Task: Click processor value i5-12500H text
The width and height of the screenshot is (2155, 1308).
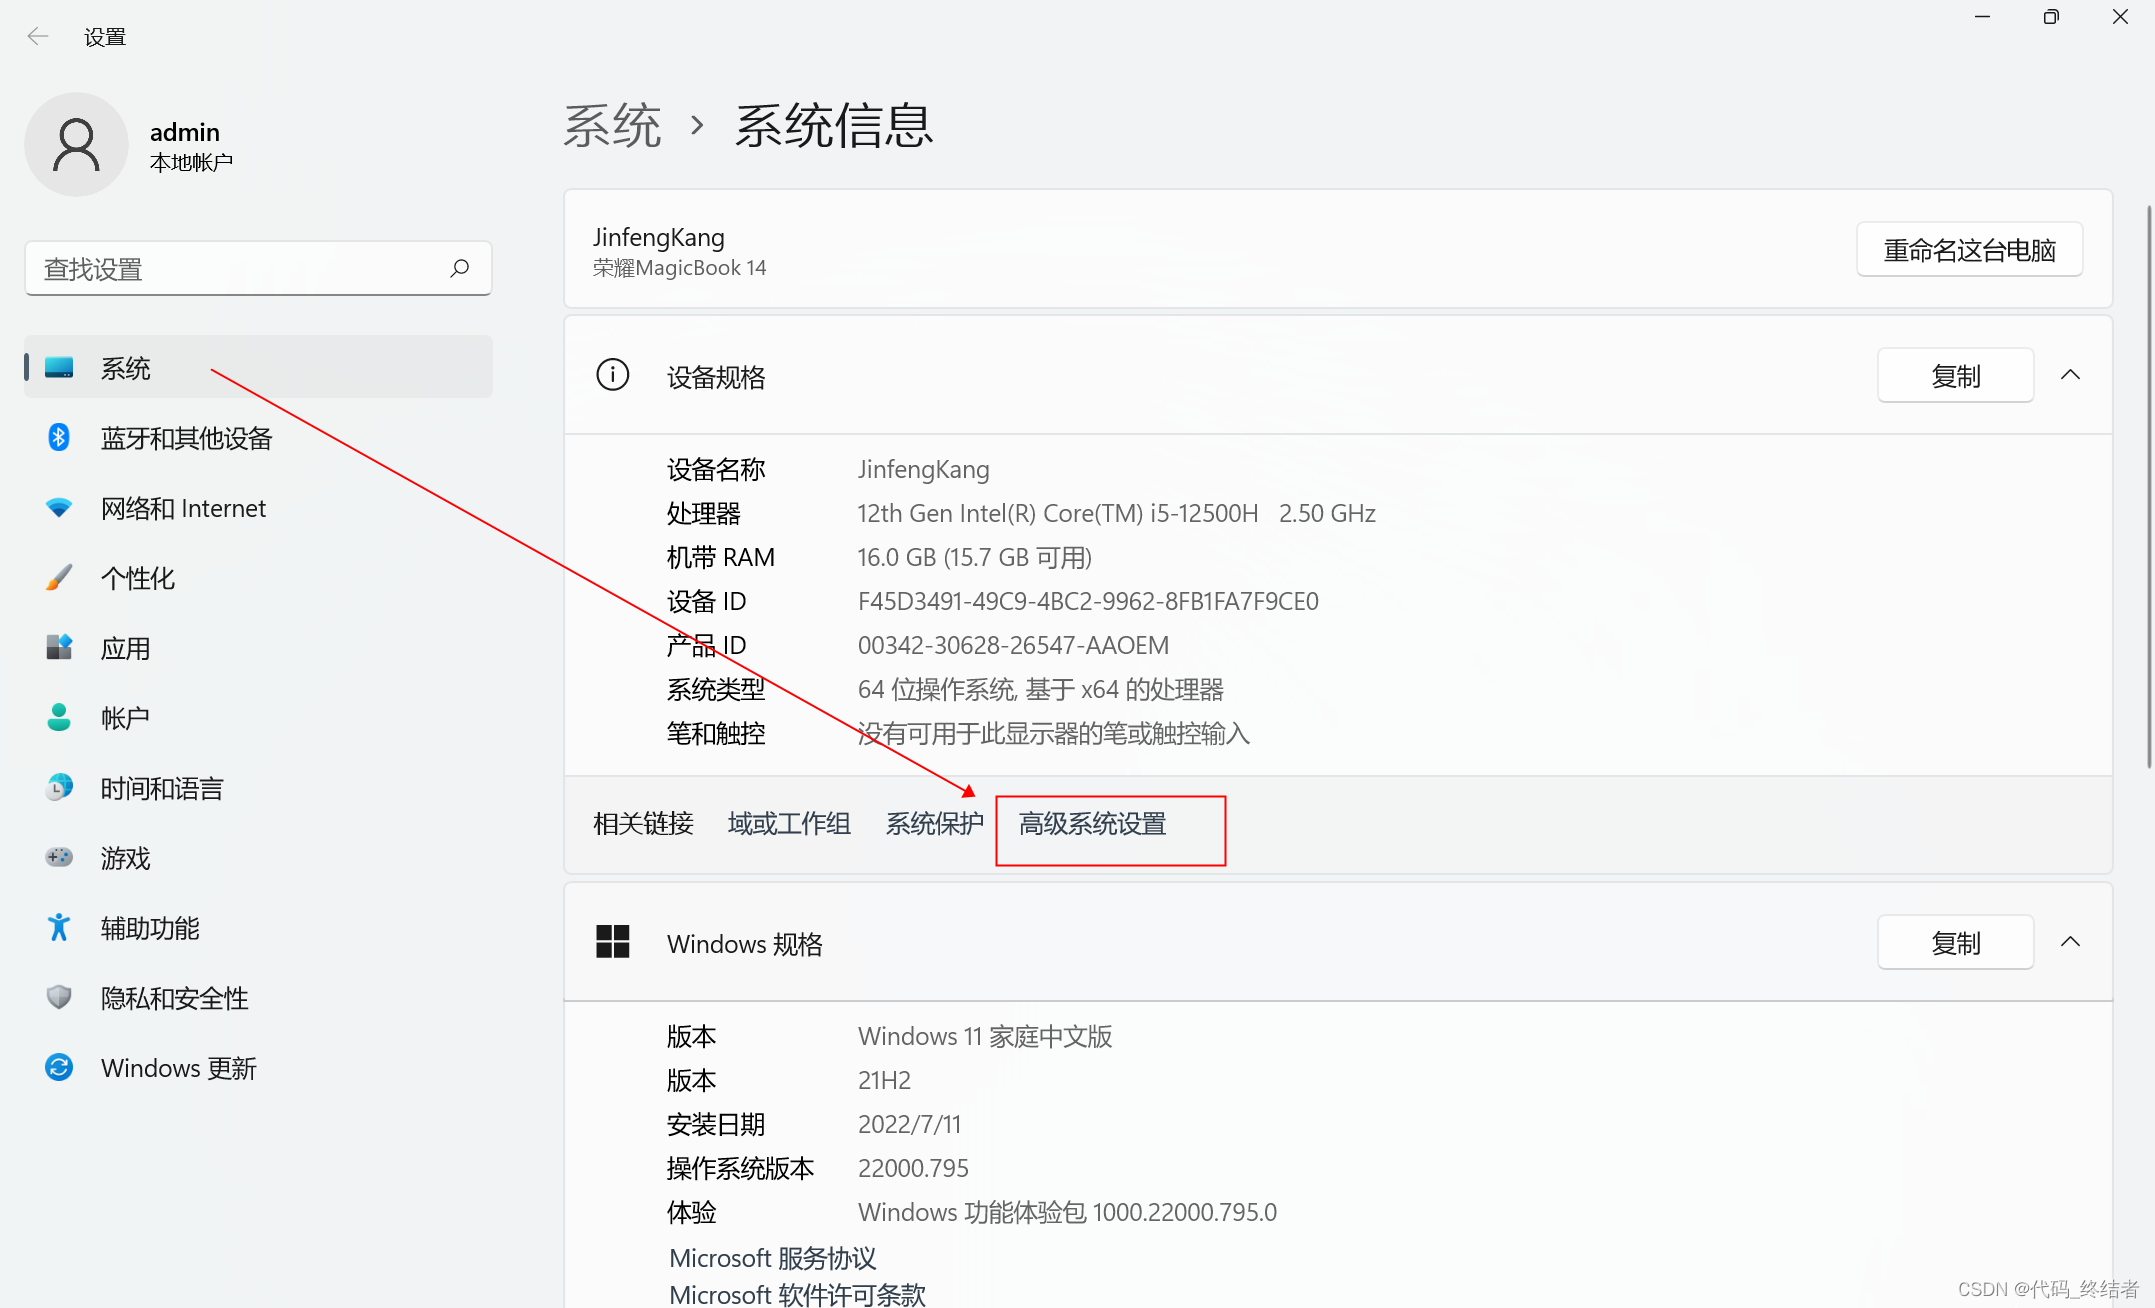Action: (1116, 513)
